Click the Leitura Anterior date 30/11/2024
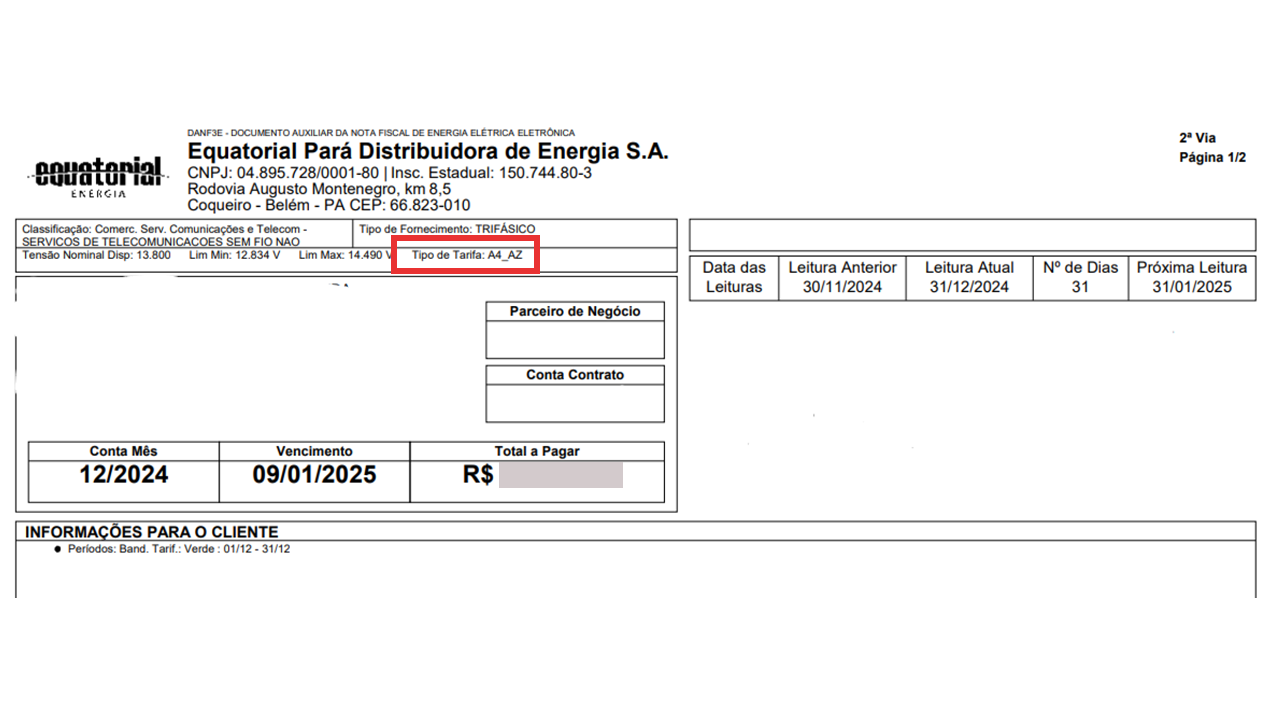 click(x=844, y=287)
